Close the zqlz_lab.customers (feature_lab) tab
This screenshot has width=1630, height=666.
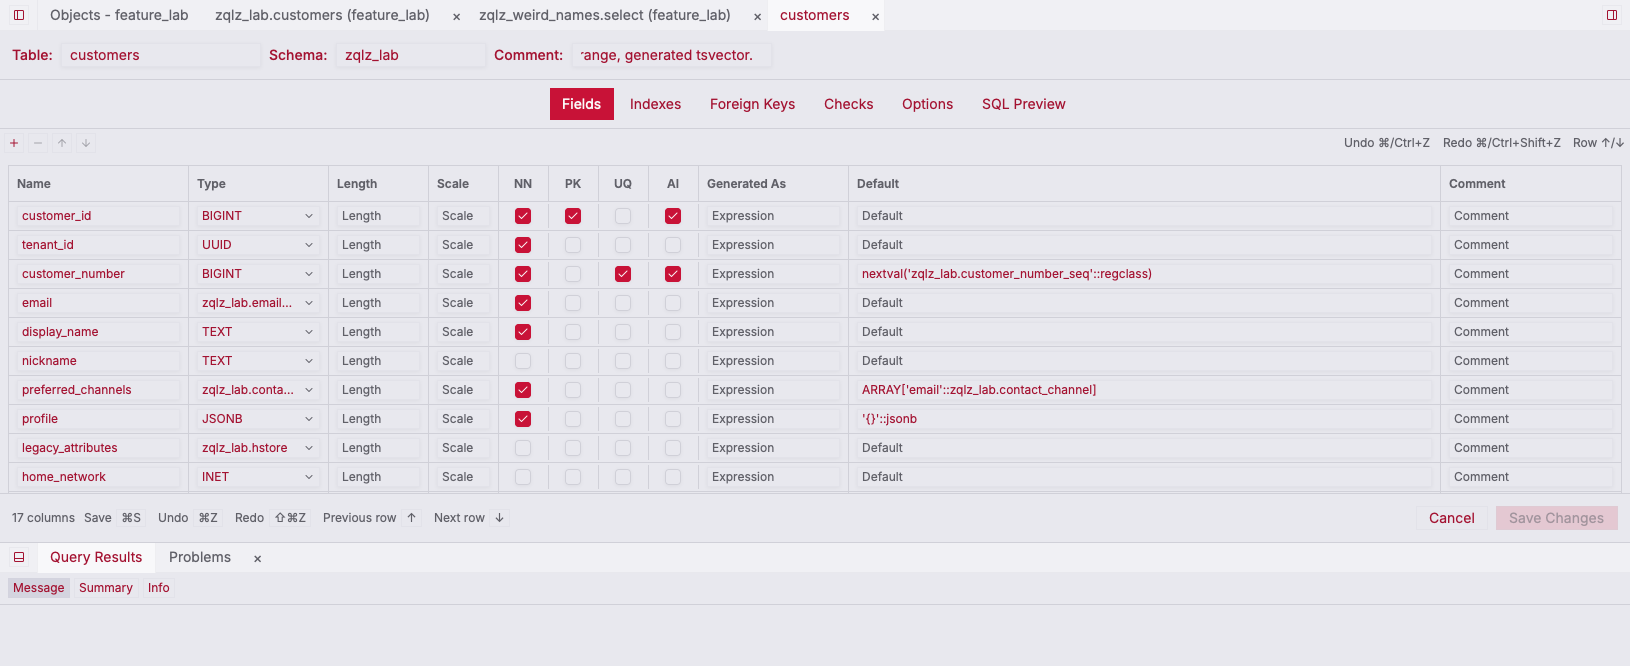click(x=457, y=17)
